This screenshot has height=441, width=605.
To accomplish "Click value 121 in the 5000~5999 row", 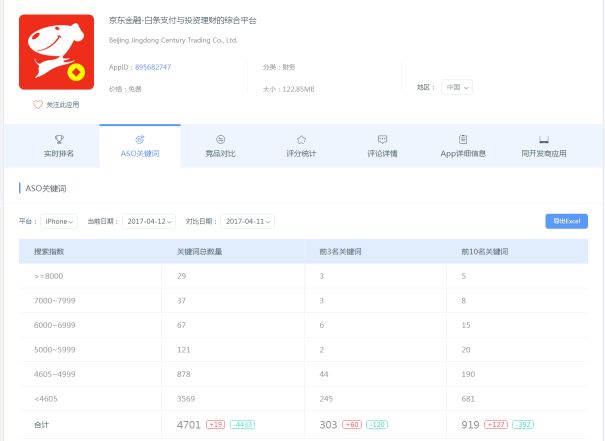I will coord(184,350).
